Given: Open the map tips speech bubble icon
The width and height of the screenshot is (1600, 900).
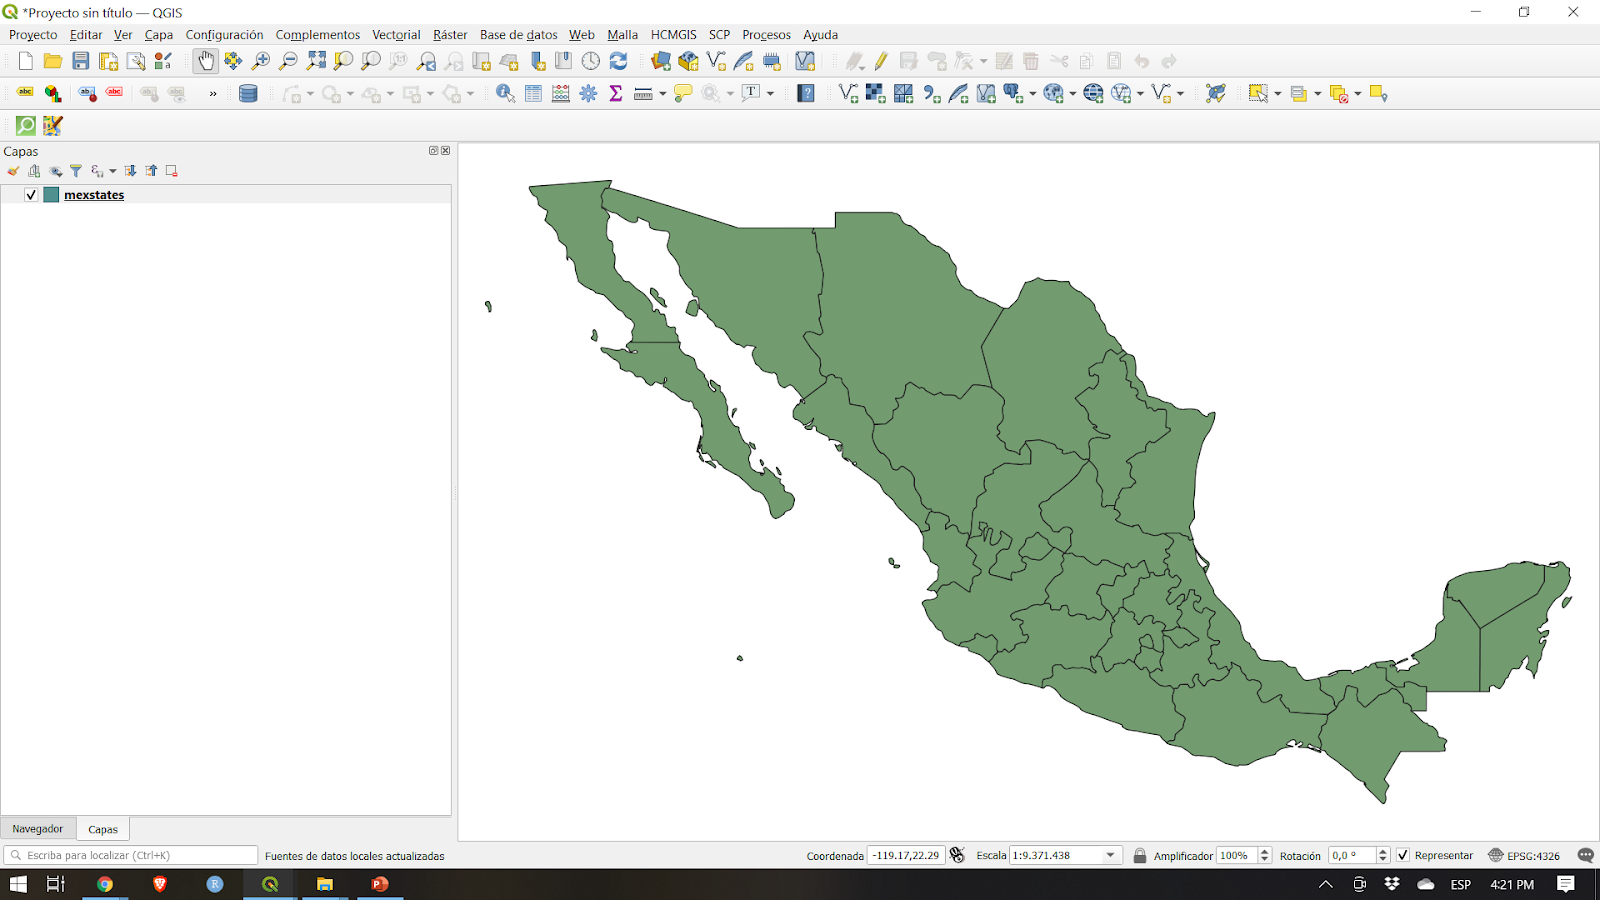Looking at the screenshot, I should [x=683, y=94].
